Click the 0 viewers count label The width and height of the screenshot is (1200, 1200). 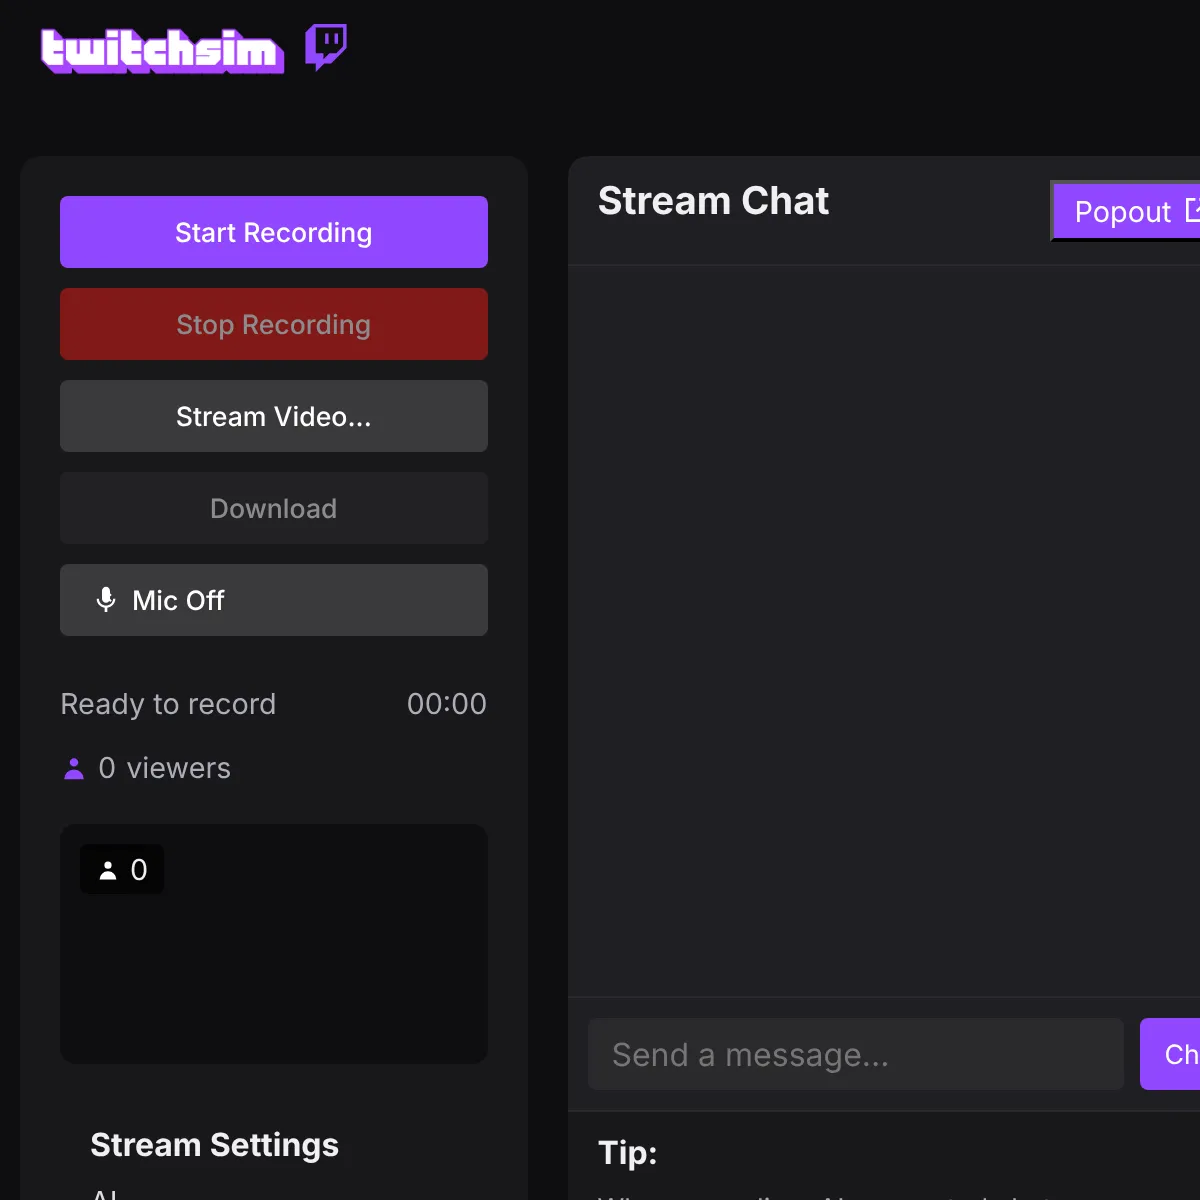click(x=165, y=768)
